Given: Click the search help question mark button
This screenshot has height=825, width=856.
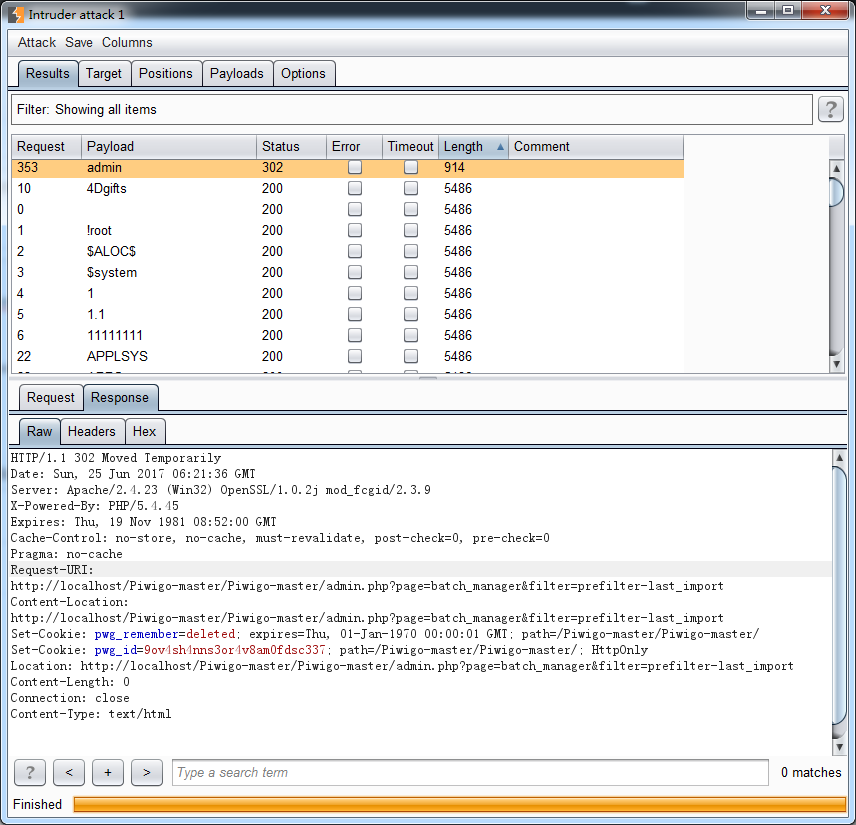Looking at the screenshot, I should (30, 773).
